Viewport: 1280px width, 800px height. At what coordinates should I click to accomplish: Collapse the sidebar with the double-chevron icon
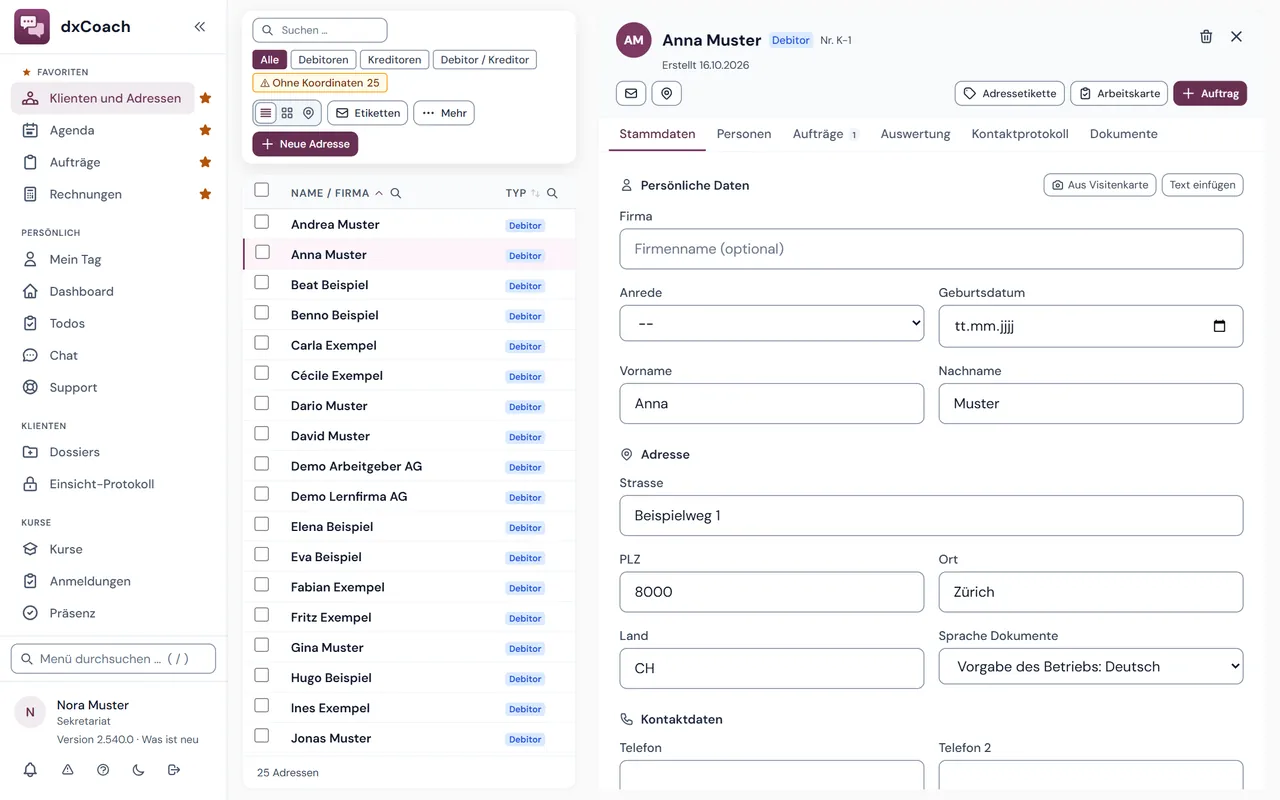click(200, 27)
